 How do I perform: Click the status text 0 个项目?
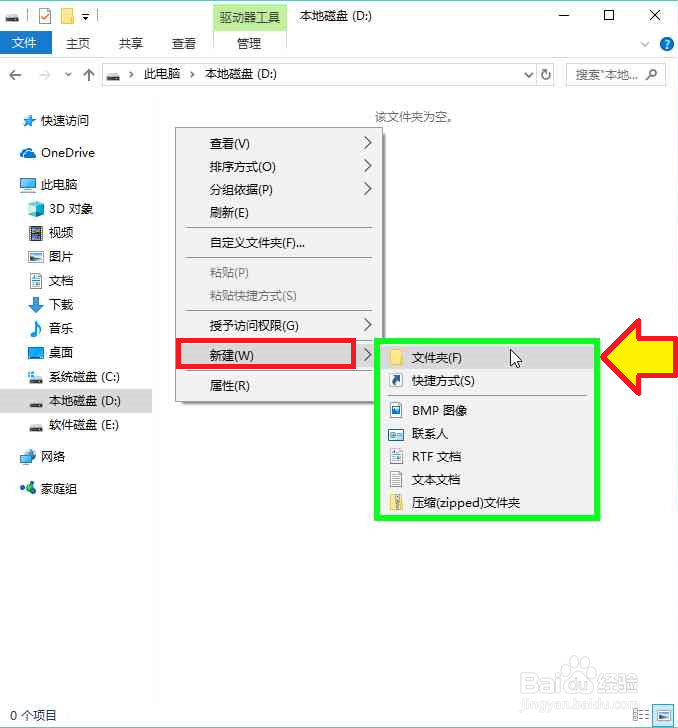click(33, 715)
